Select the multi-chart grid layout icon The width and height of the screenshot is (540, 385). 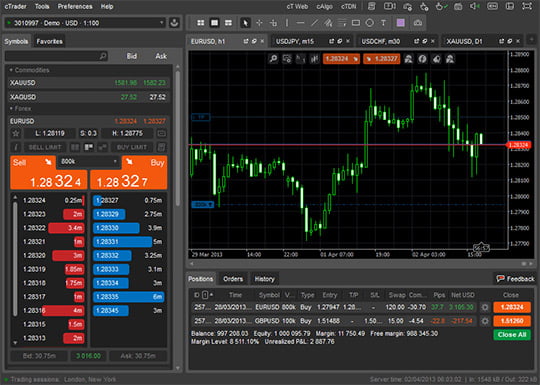201,23
